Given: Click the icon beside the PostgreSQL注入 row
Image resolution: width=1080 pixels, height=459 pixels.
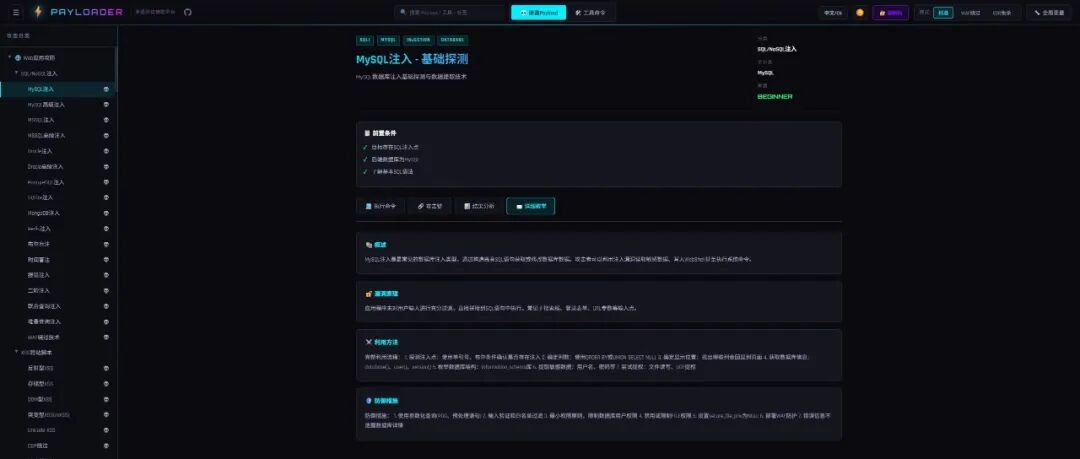Looking at the screenshot, I should pyautogui.click(x=106, y=183).
